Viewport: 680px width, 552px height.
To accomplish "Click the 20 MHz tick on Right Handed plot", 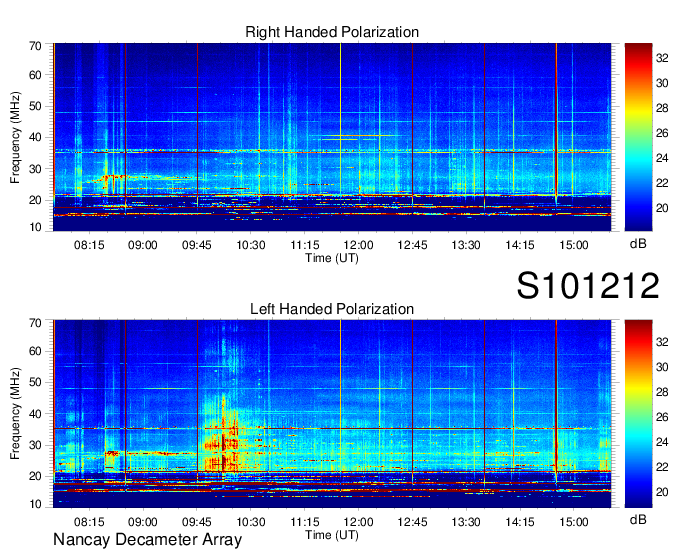I will (x=35, y=200).
